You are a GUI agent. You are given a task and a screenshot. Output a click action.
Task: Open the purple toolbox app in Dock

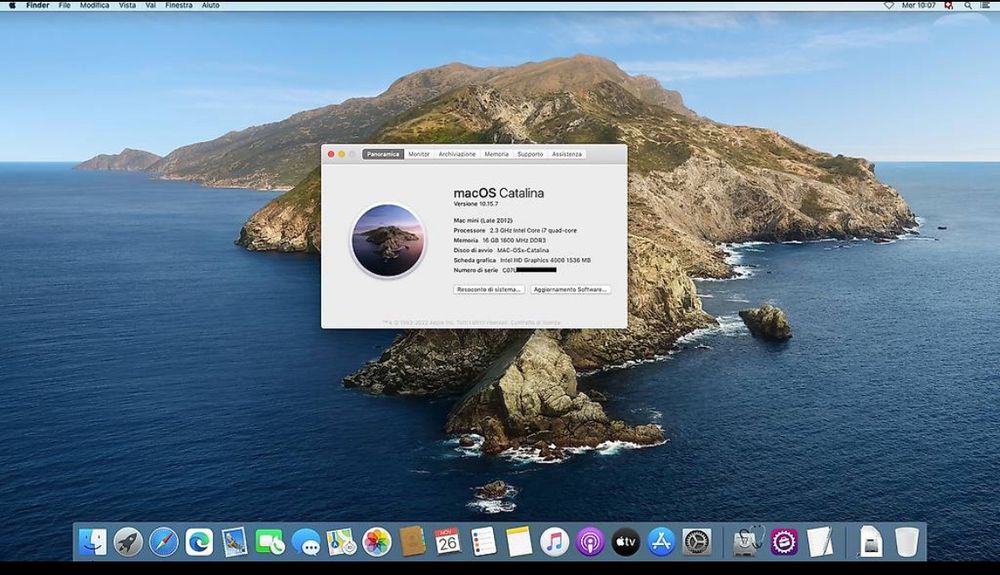[784, 542]
